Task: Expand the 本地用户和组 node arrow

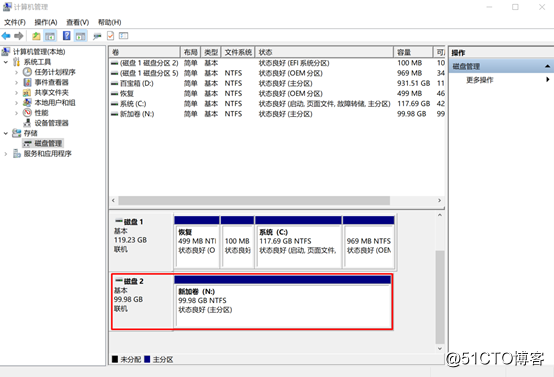Action: pos(16,103)
